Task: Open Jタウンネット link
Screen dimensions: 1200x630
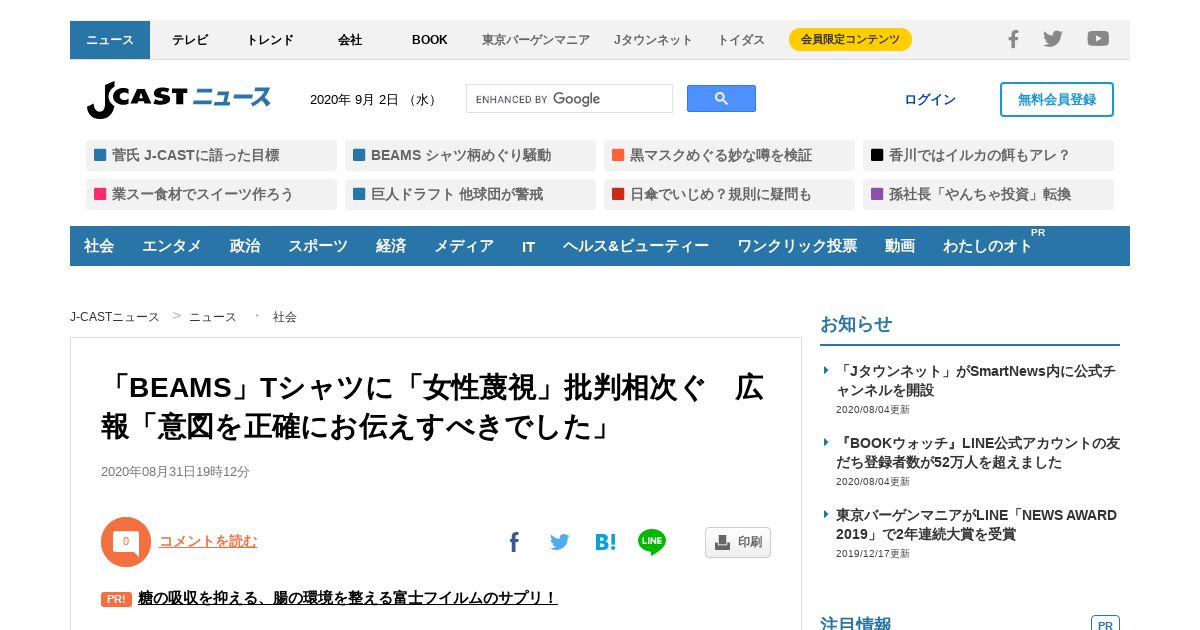Action: [x=653, y=40]
